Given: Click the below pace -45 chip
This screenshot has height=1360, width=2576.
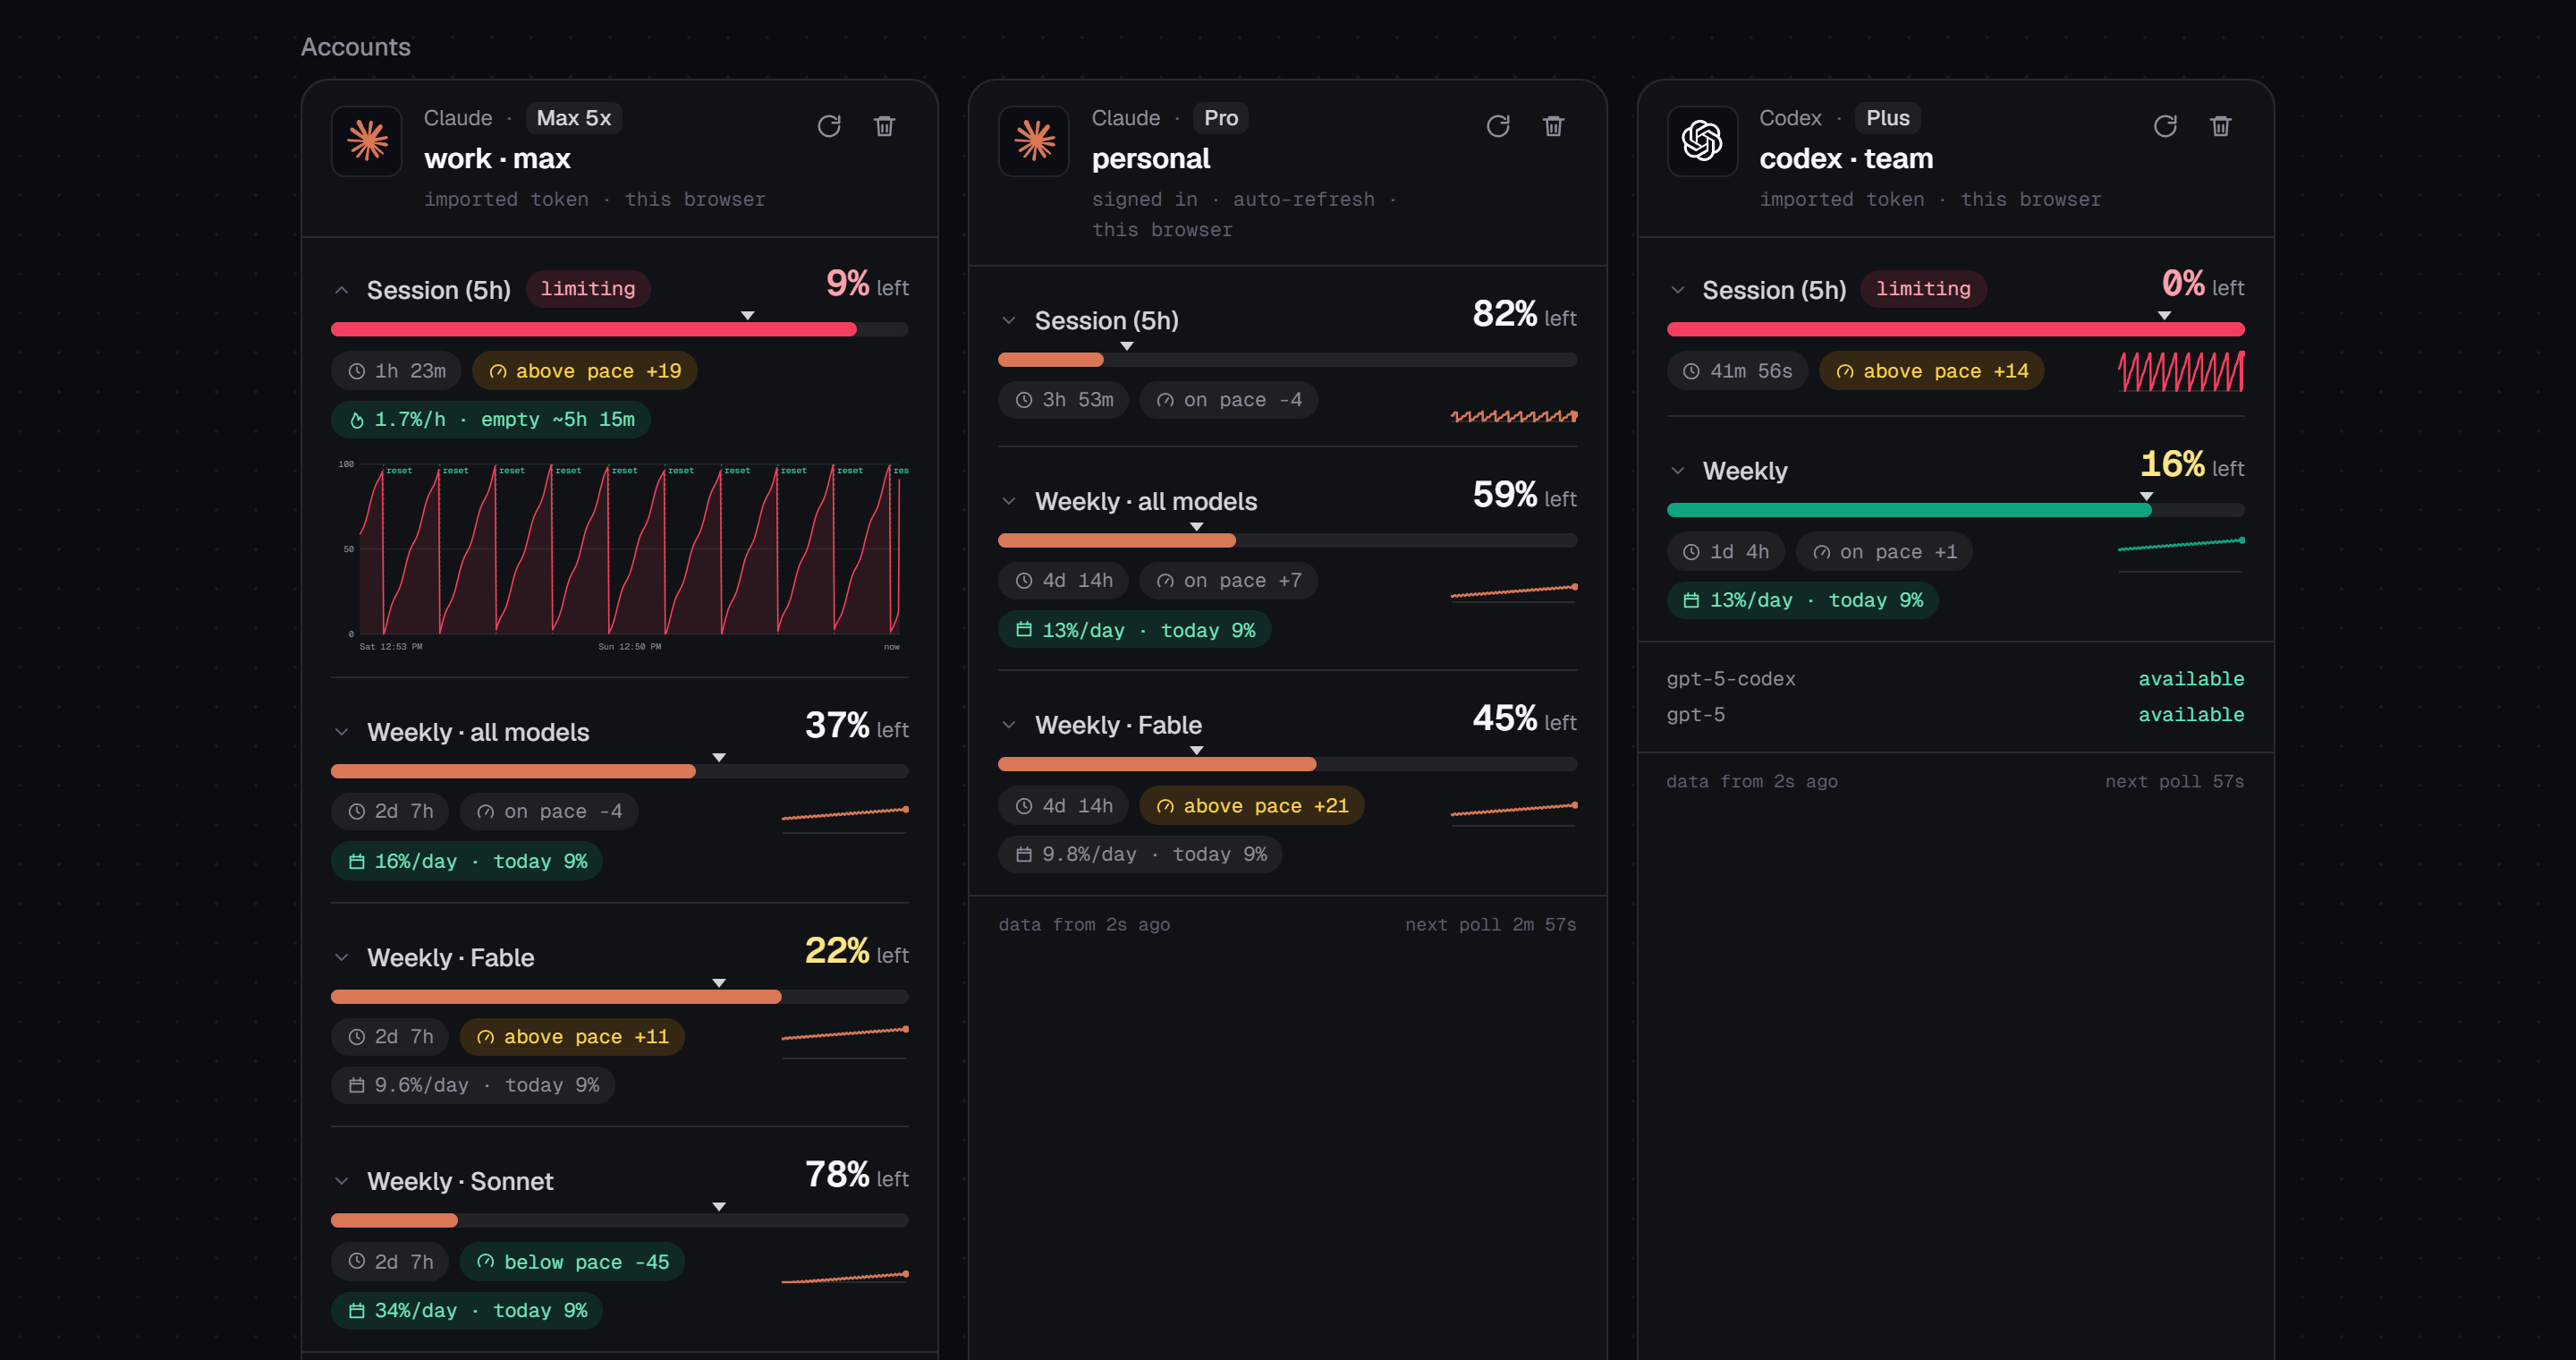Looking at the screenshot, I should click(x=572, y=1262).
